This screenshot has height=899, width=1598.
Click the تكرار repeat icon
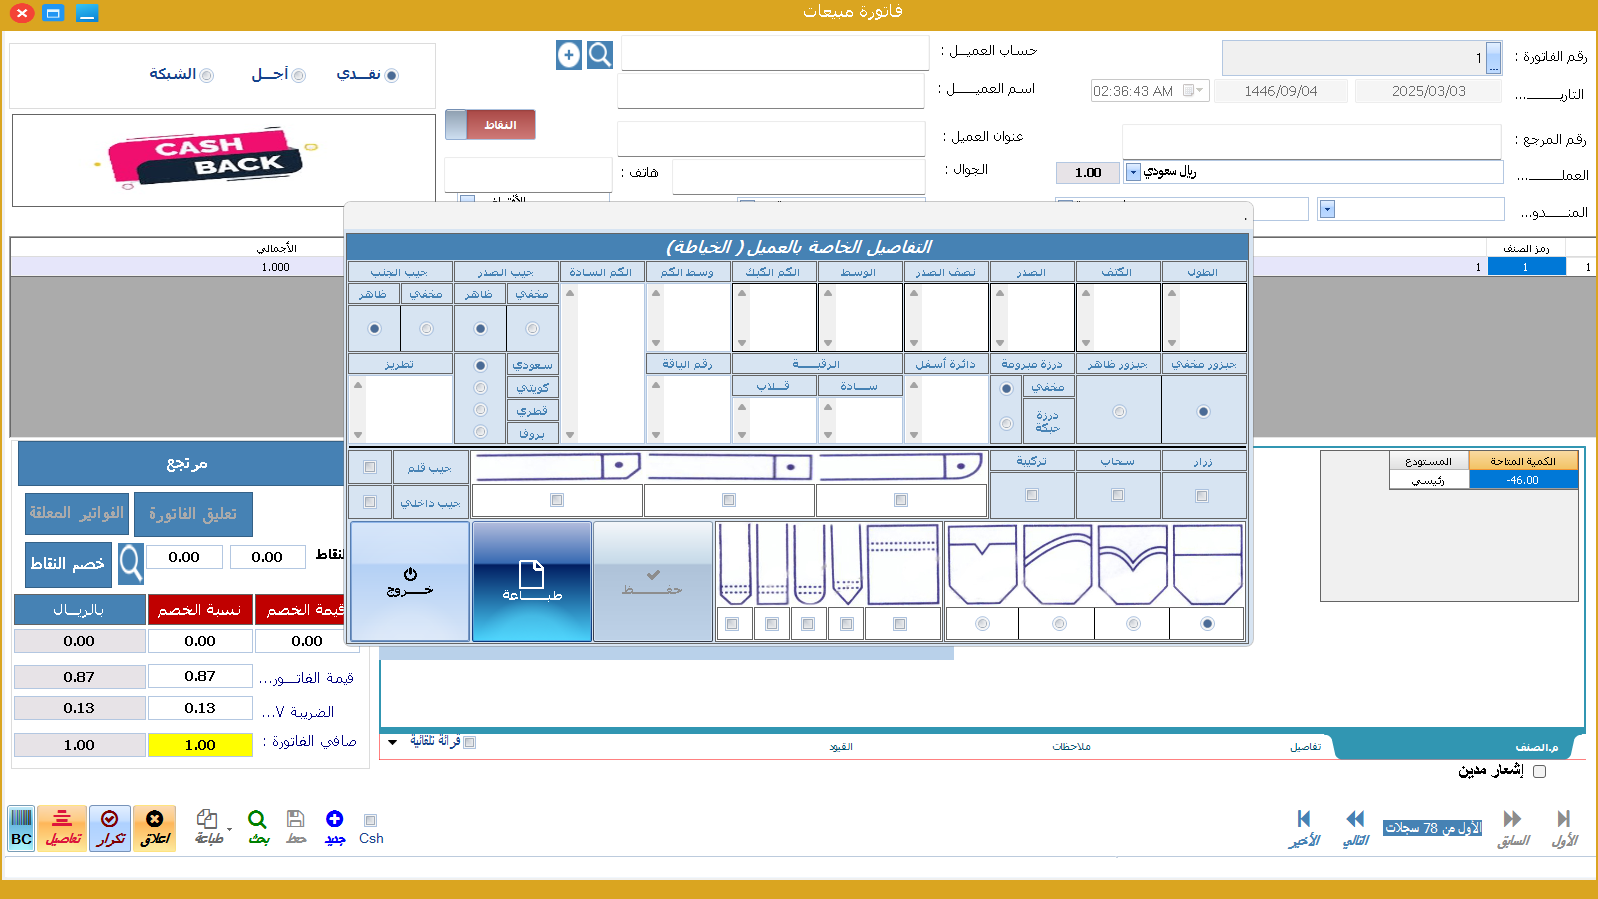[x=110, y=828]
